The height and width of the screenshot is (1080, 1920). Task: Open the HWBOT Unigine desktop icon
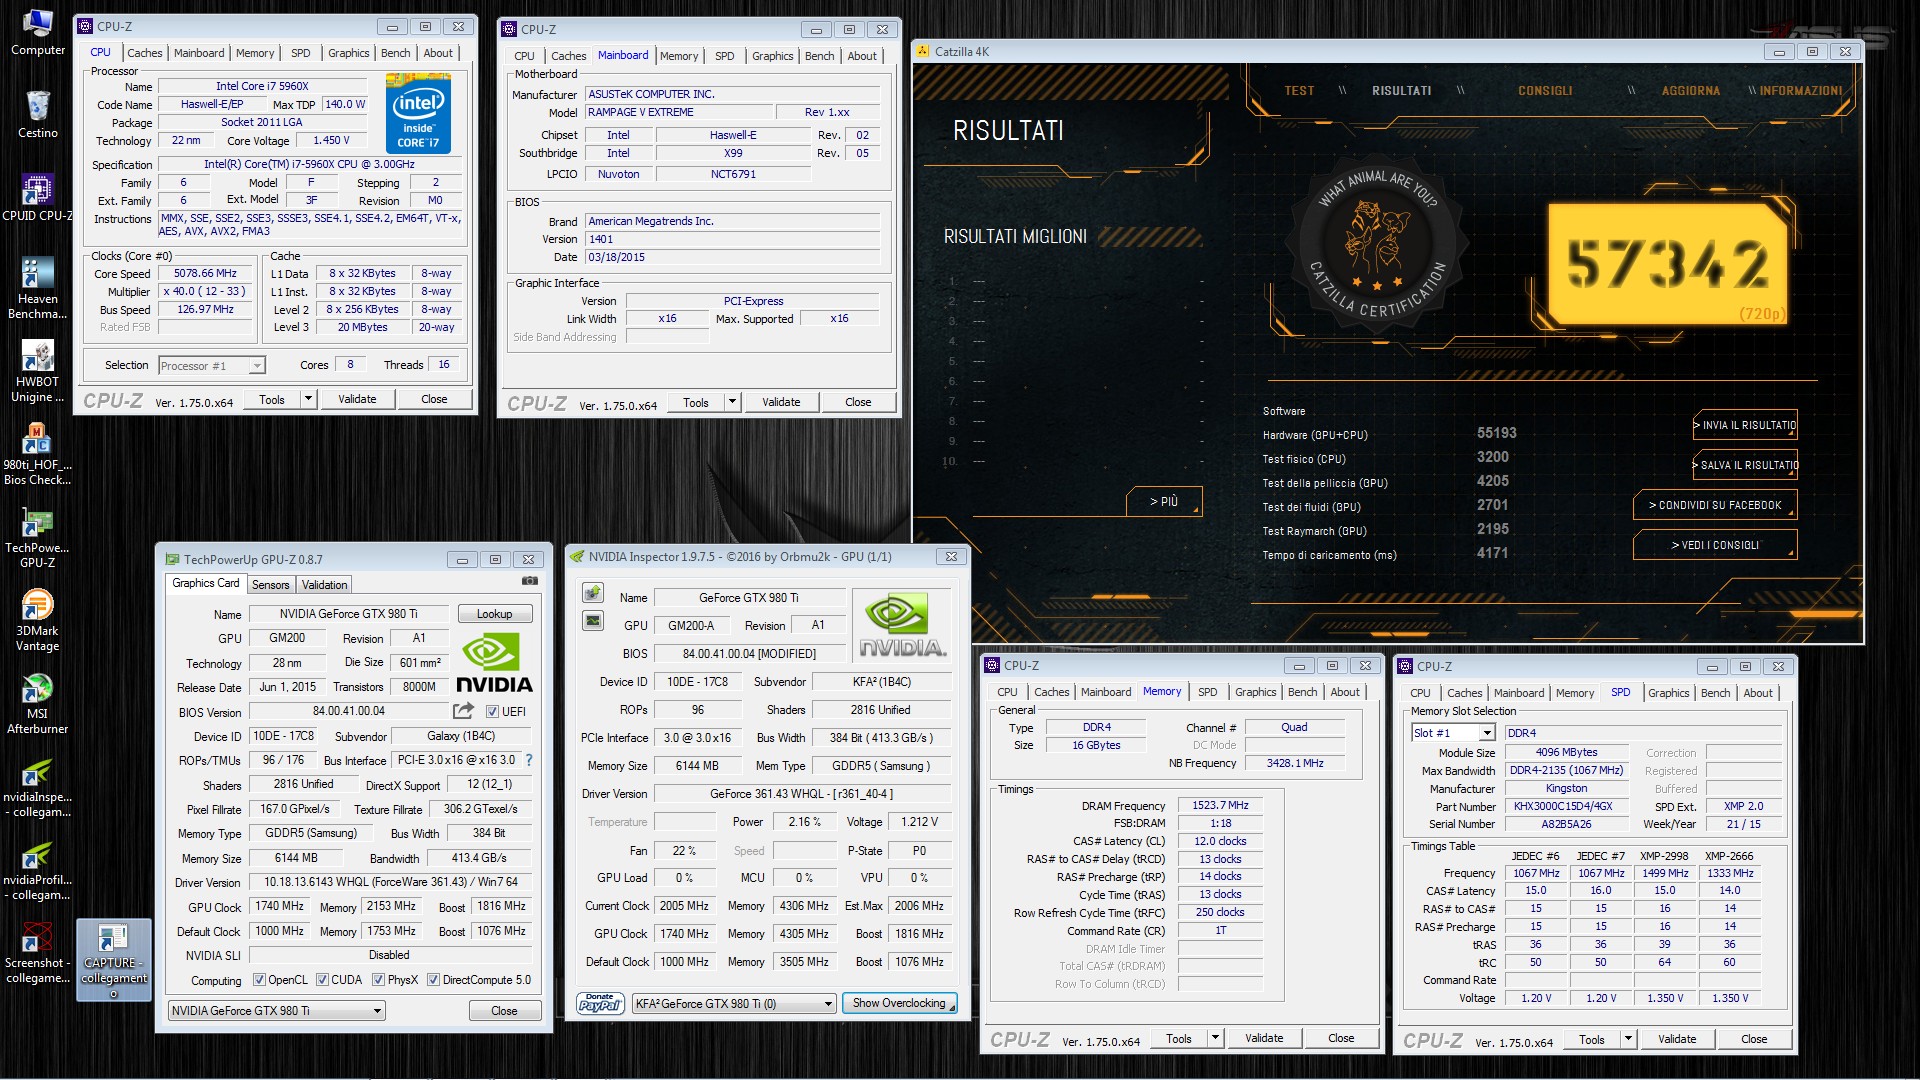(37, 371)
